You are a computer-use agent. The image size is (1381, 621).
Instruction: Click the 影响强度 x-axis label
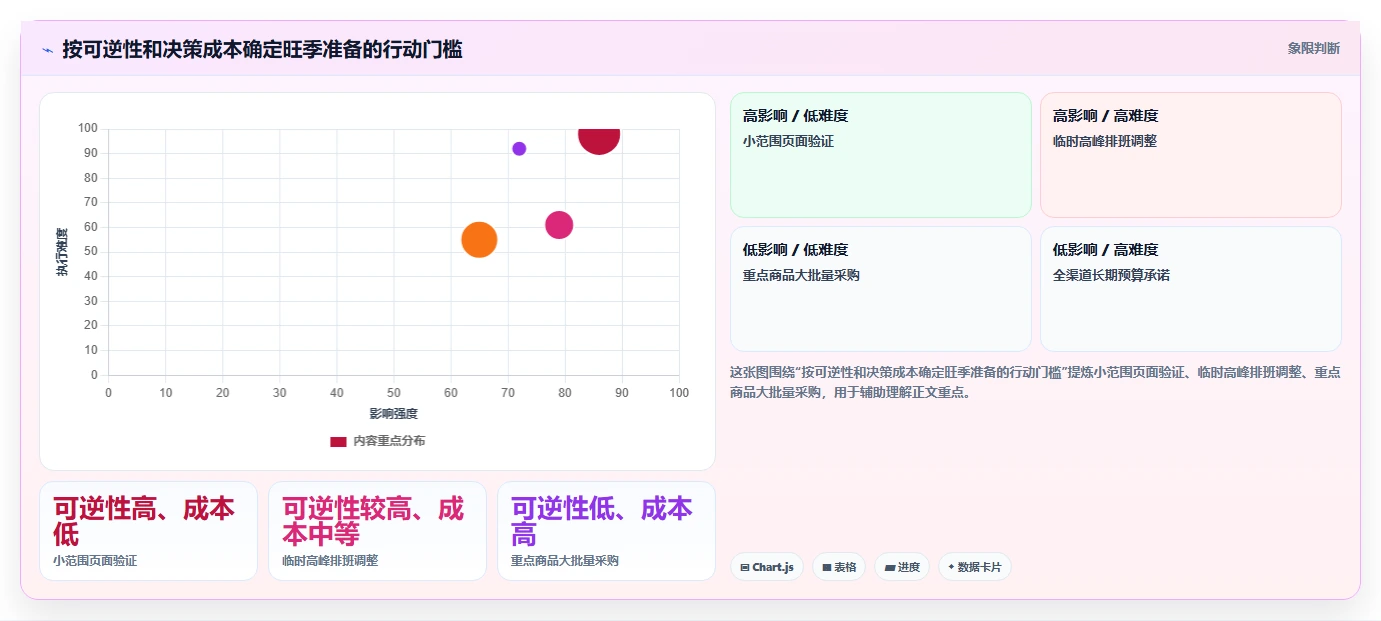[393, 413]
